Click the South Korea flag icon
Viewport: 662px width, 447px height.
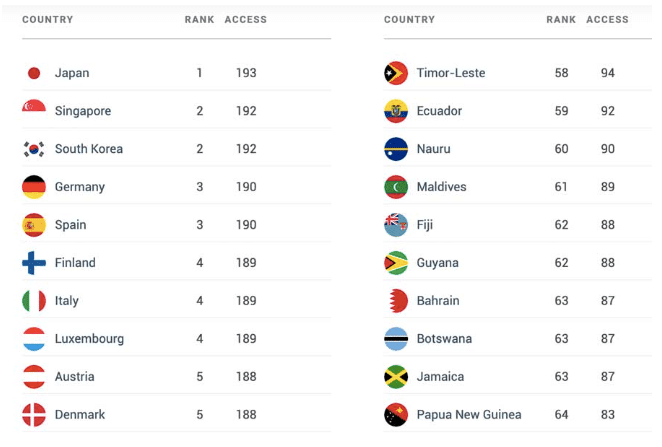pyautogui.click(x=34, y=149)
